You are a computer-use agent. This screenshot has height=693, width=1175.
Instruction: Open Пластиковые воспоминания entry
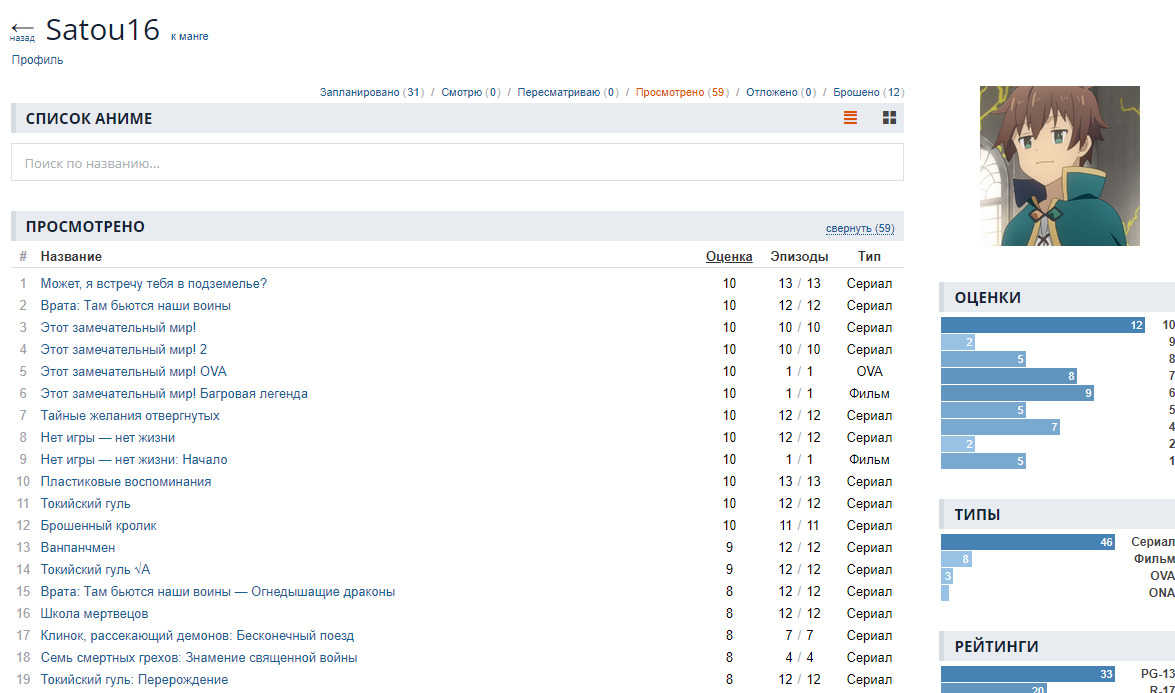click(x=125, y=482)
